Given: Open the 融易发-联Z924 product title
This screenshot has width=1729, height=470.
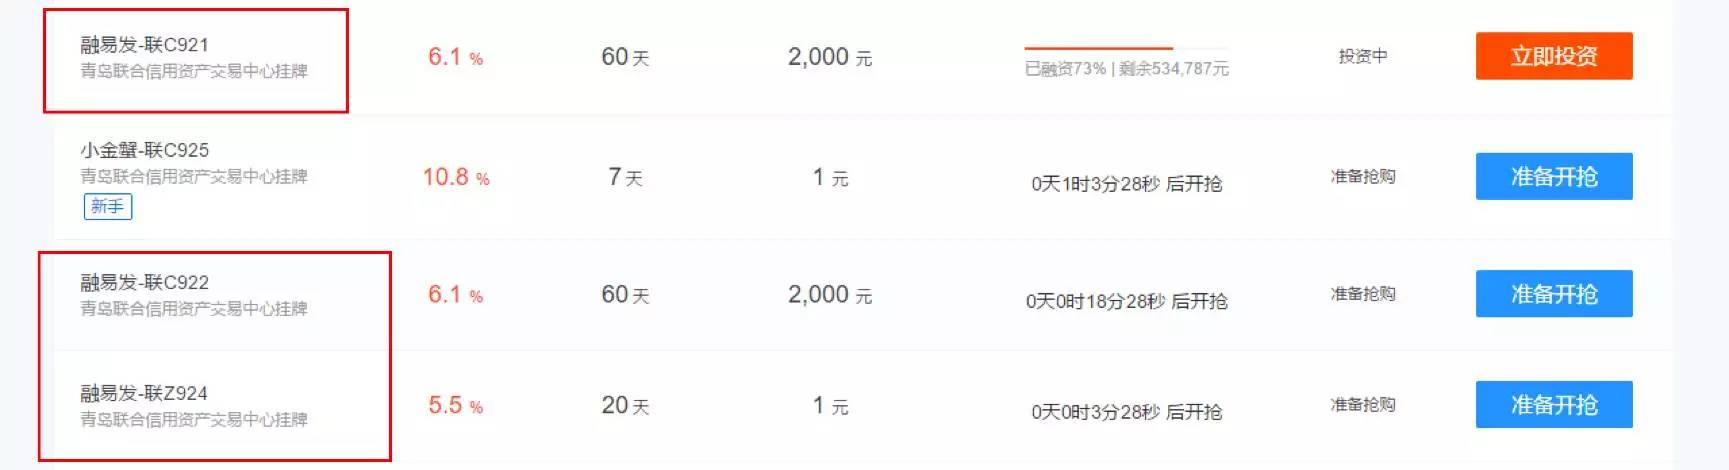Looking at the screenshot, I should [x=144, y=393].
